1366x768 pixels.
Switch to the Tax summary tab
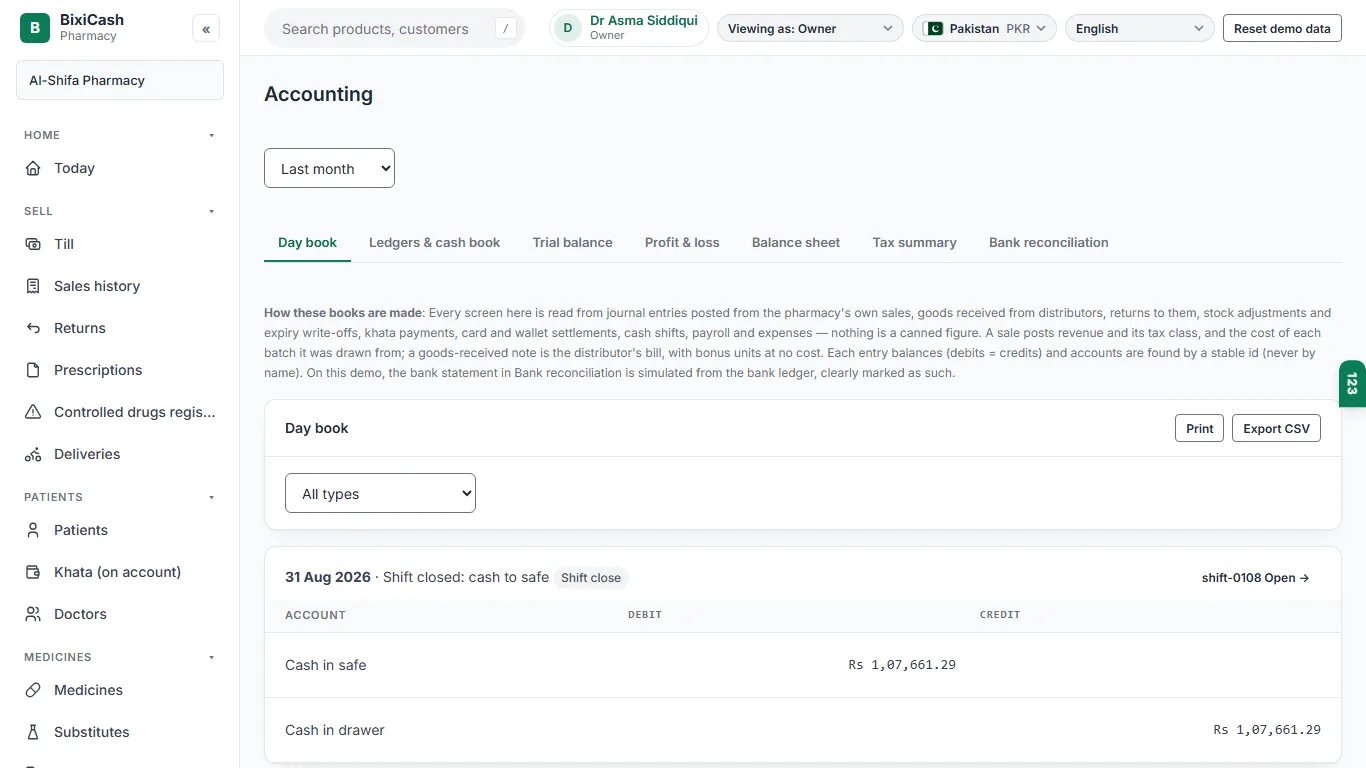[914, 242]
